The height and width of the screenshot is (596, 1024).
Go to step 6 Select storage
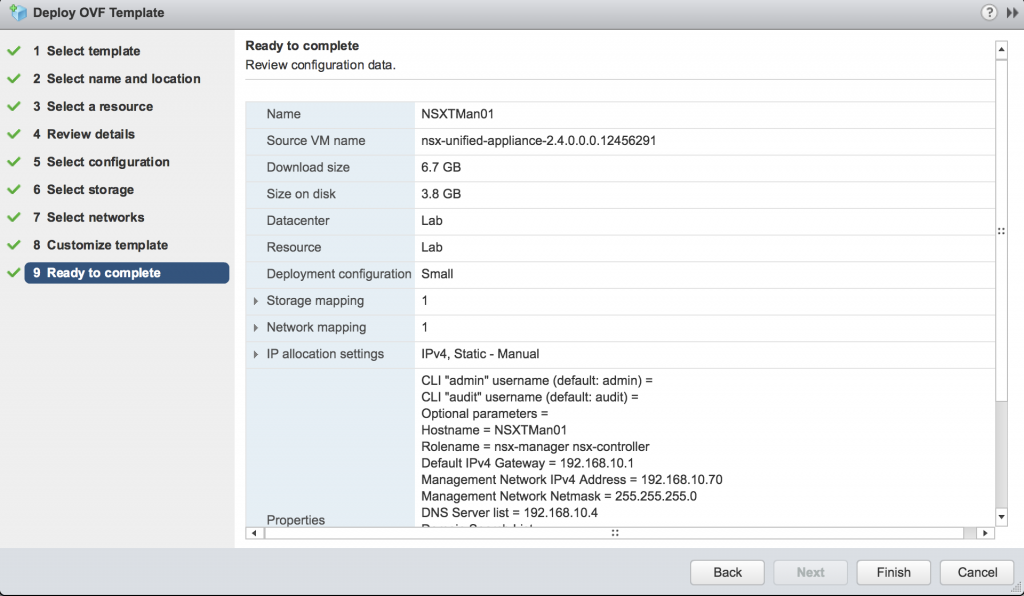click(x=84, y=189)
